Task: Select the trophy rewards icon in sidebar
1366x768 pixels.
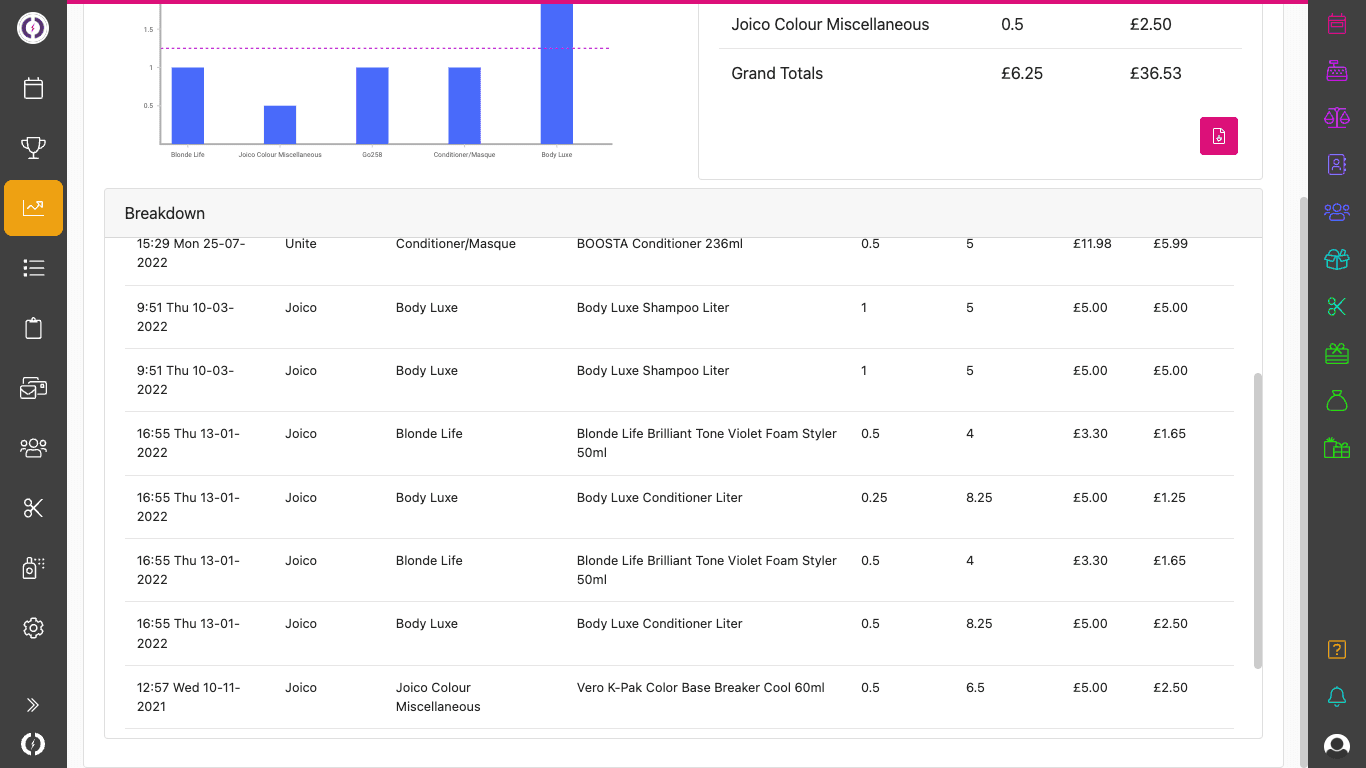Action: tap(33, 147)
